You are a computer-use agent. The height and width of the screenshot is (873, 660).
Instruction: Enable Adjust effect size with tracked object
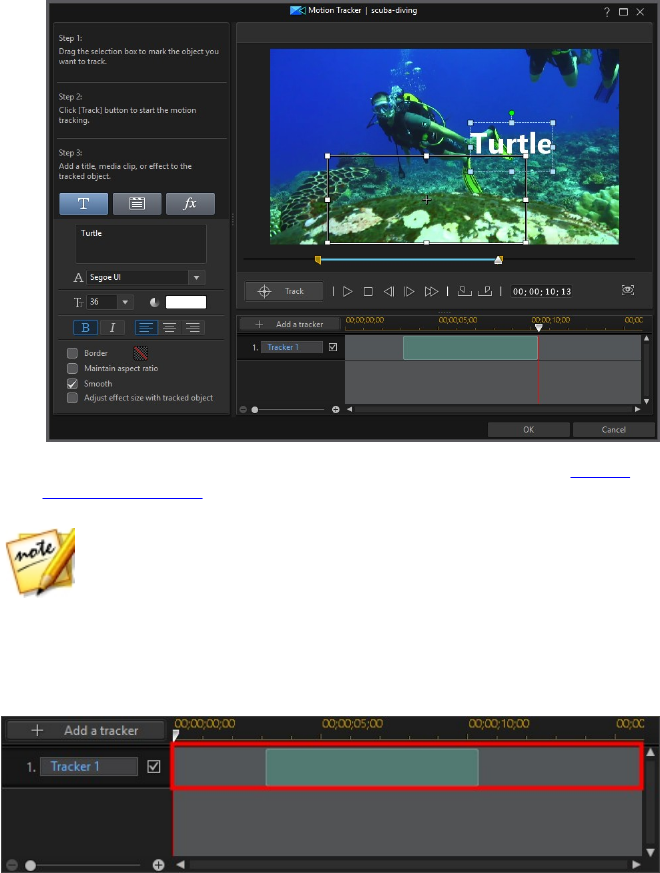tap(72, 398)
